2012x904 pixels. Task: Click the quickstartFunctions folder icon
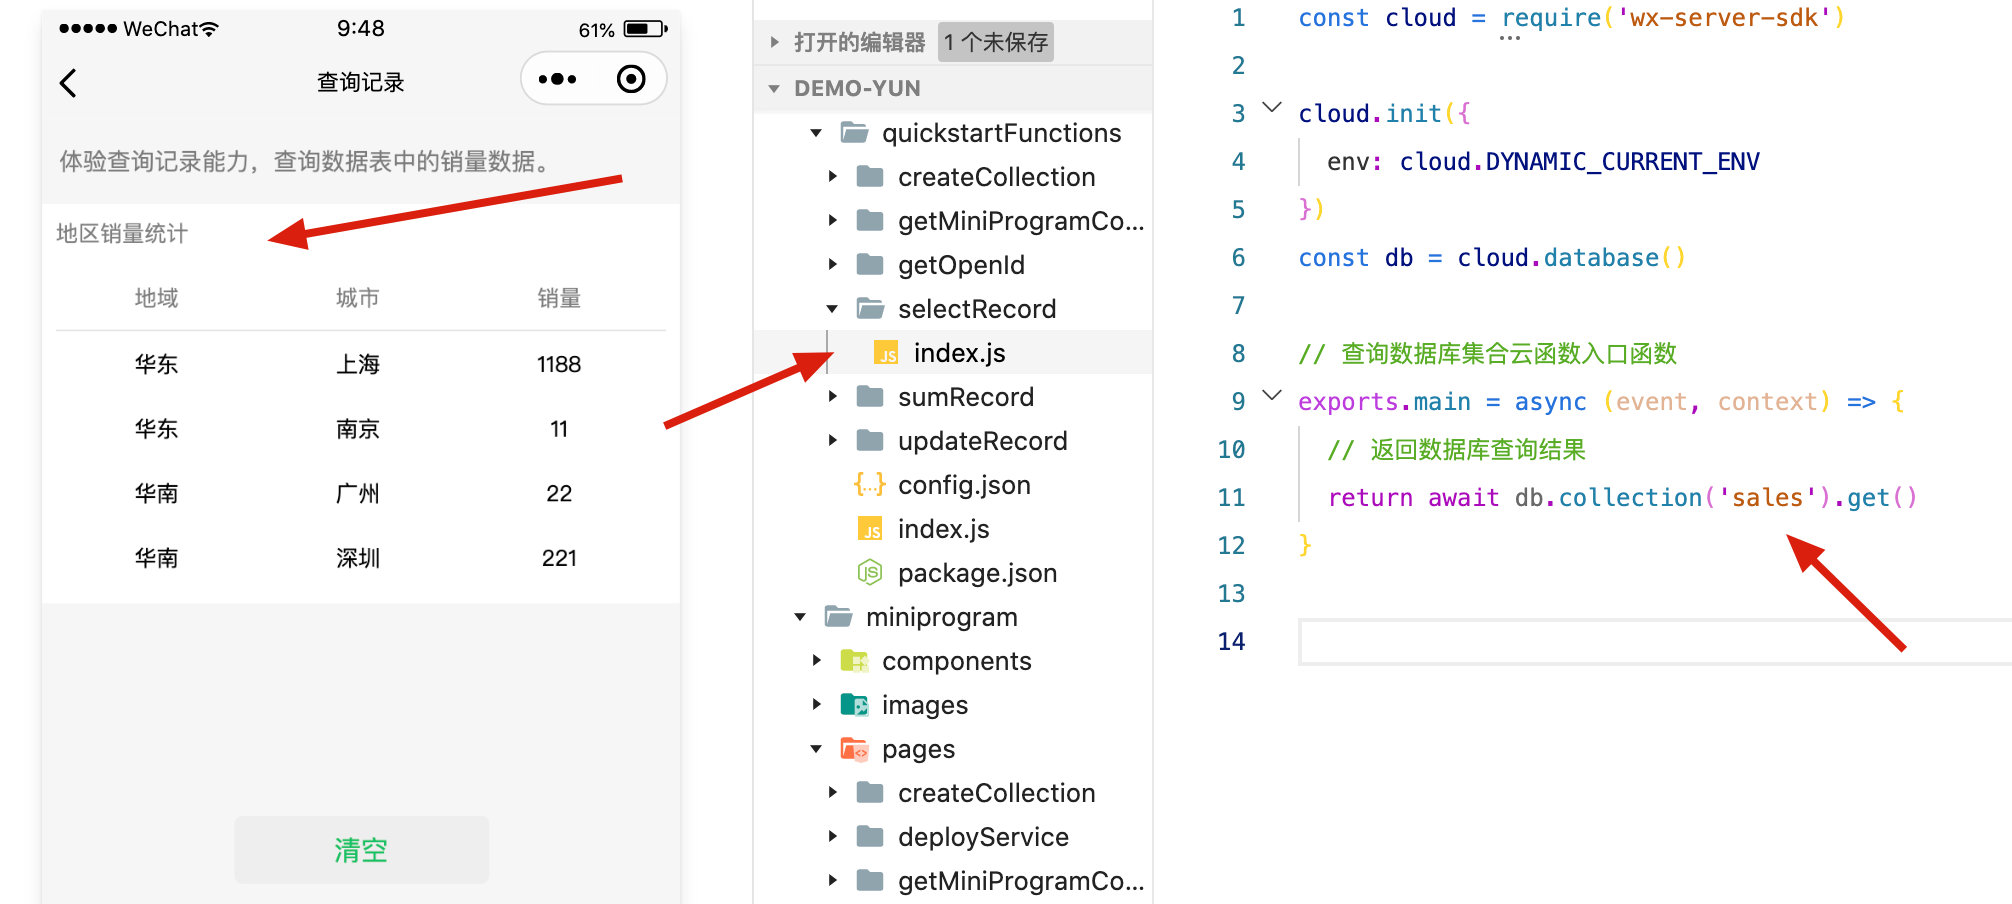pyautogui.click(x=854, y=132)
